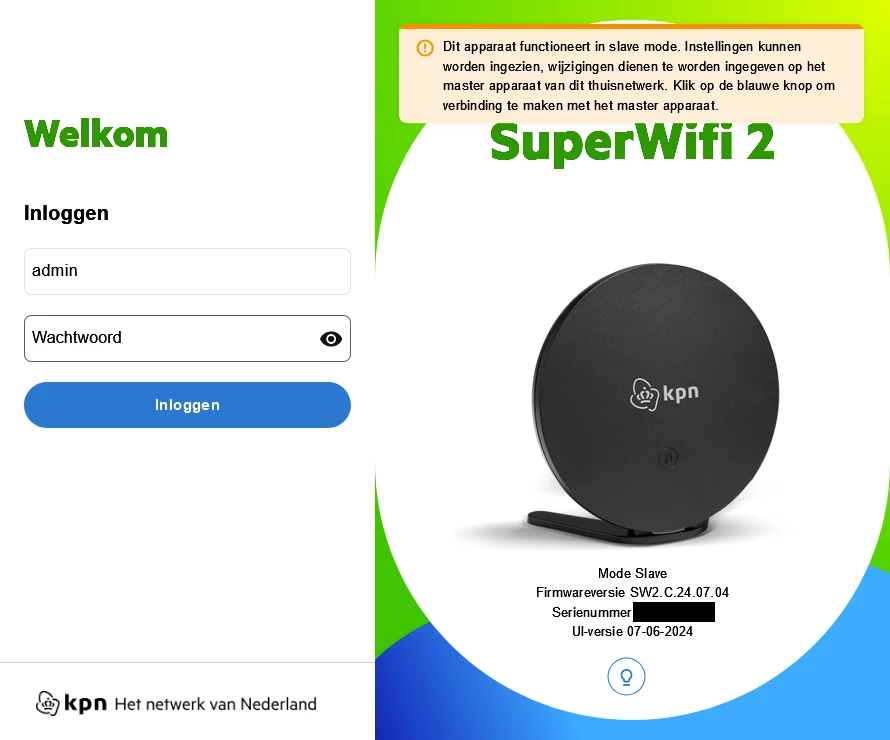890x740 pixels.
Task: Click the blue Inloggen button
Action: coord(187,405)
